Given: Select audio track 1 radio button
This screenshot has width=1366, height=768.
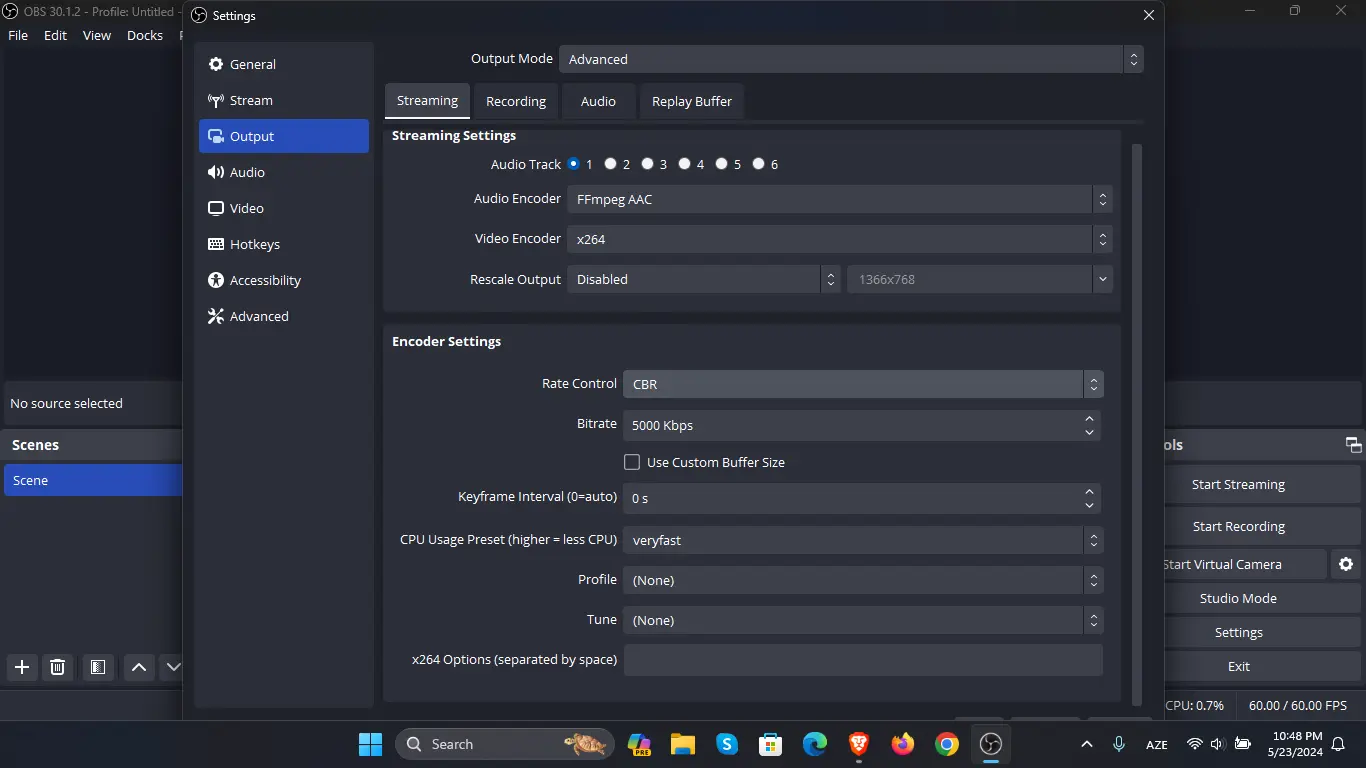Looking at the screenshot, I should [574, 164].
